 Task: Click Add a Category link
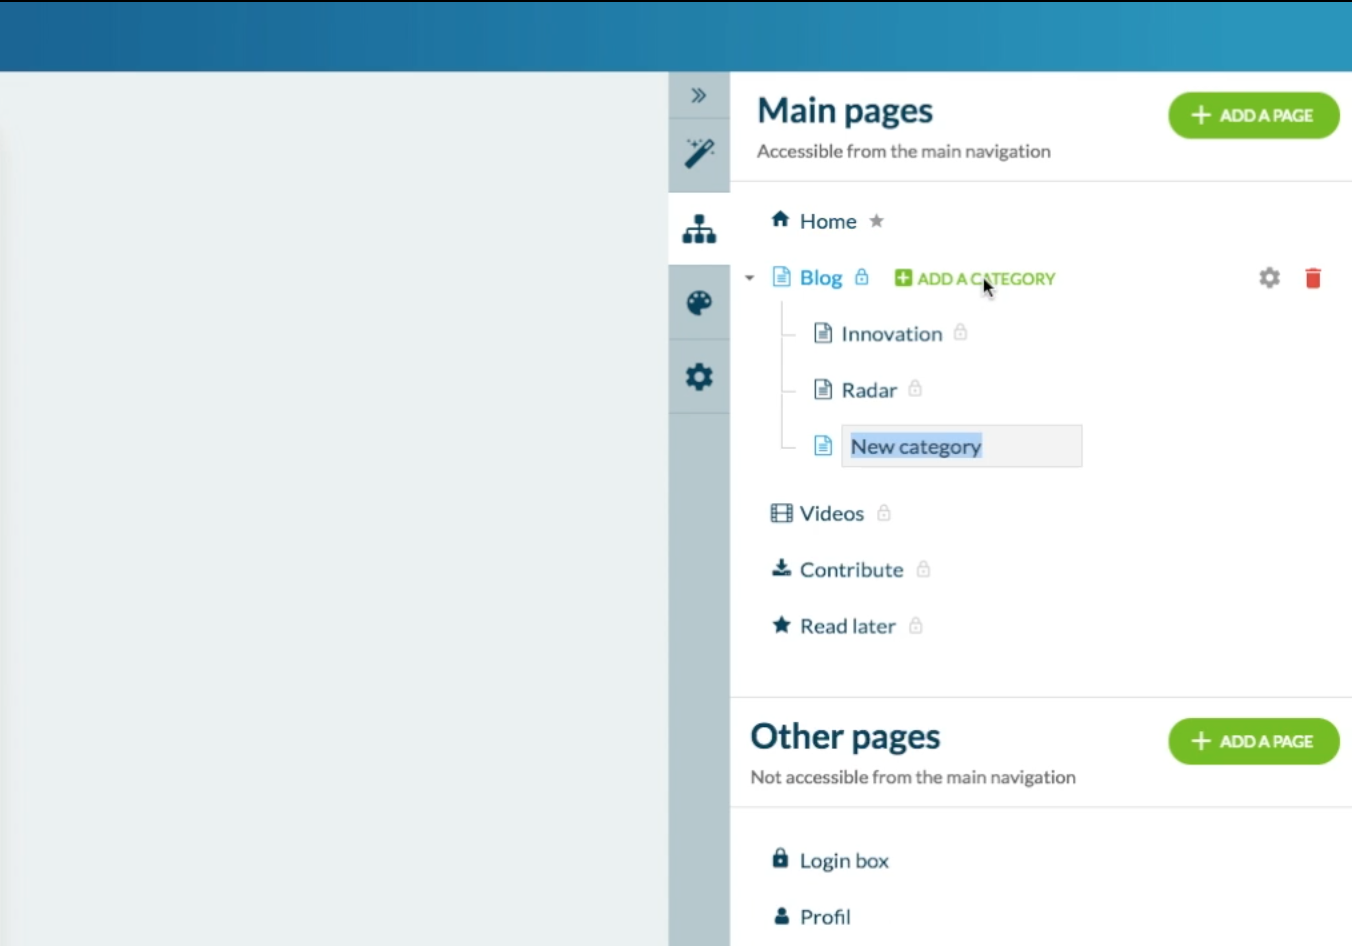point(975,279)
